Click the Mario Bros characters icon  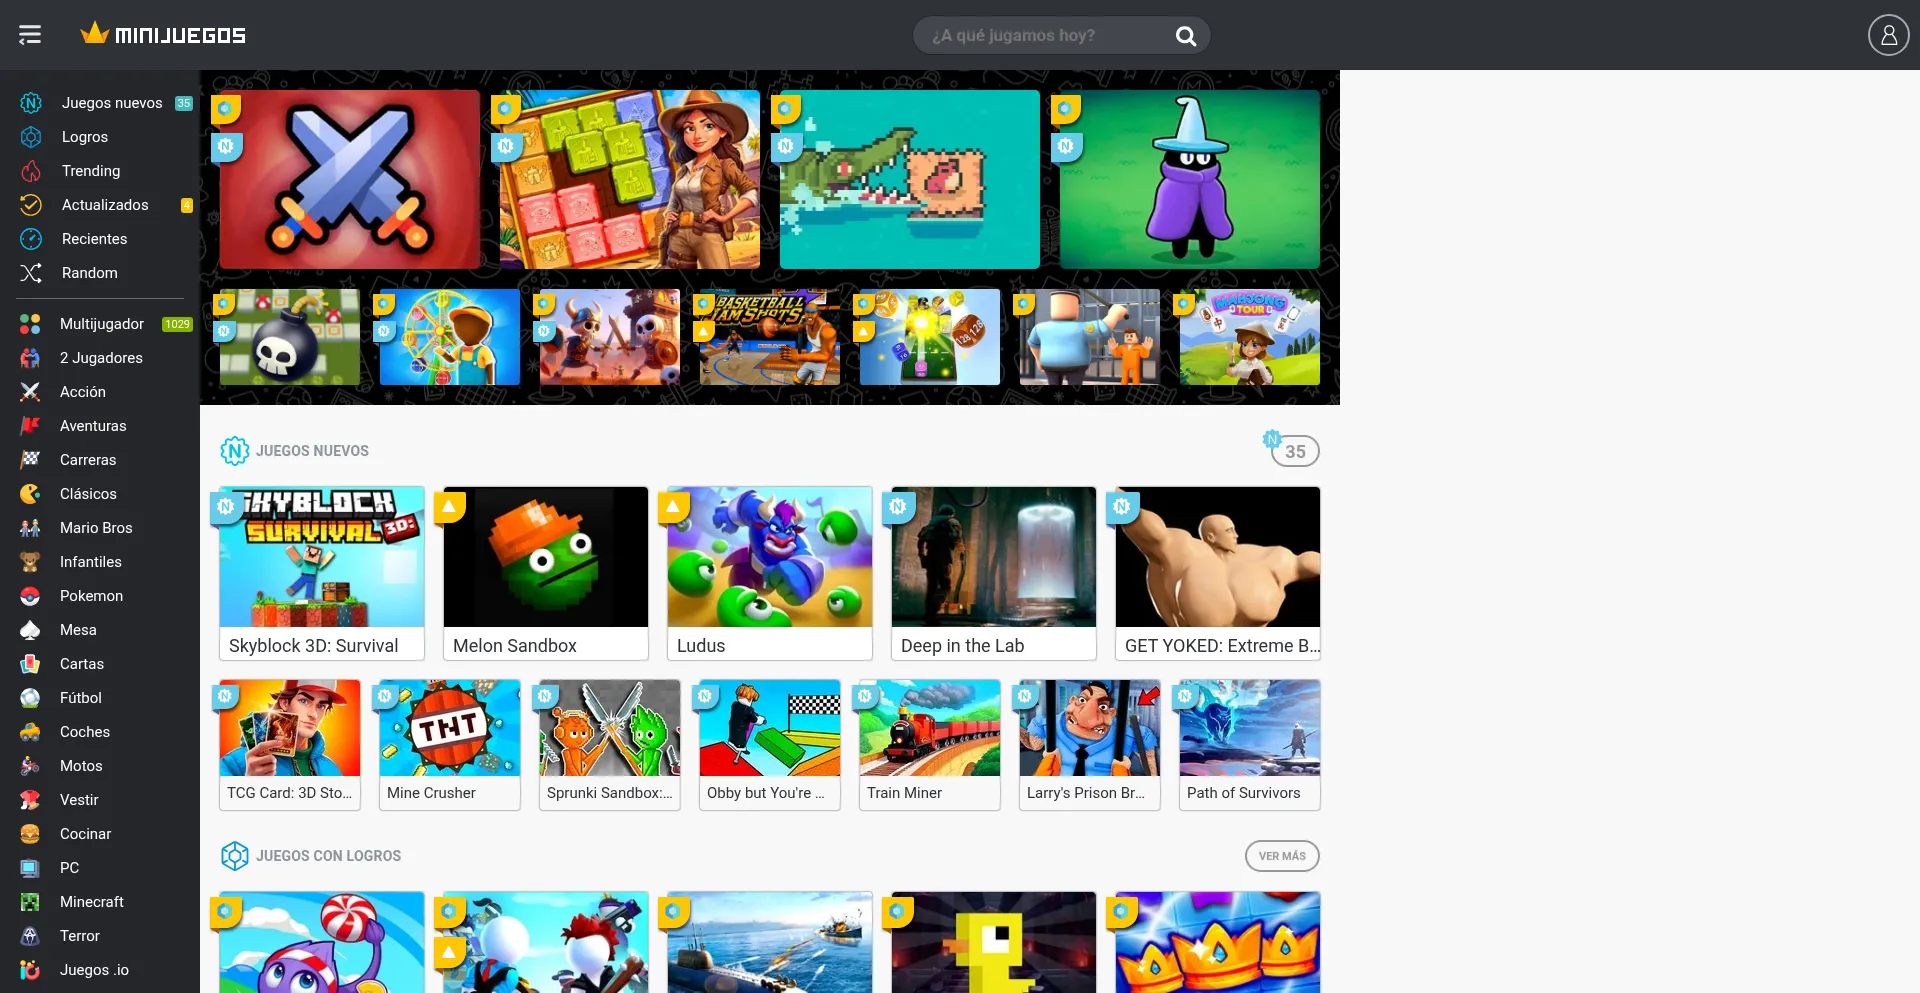click(x=30, y=528)
